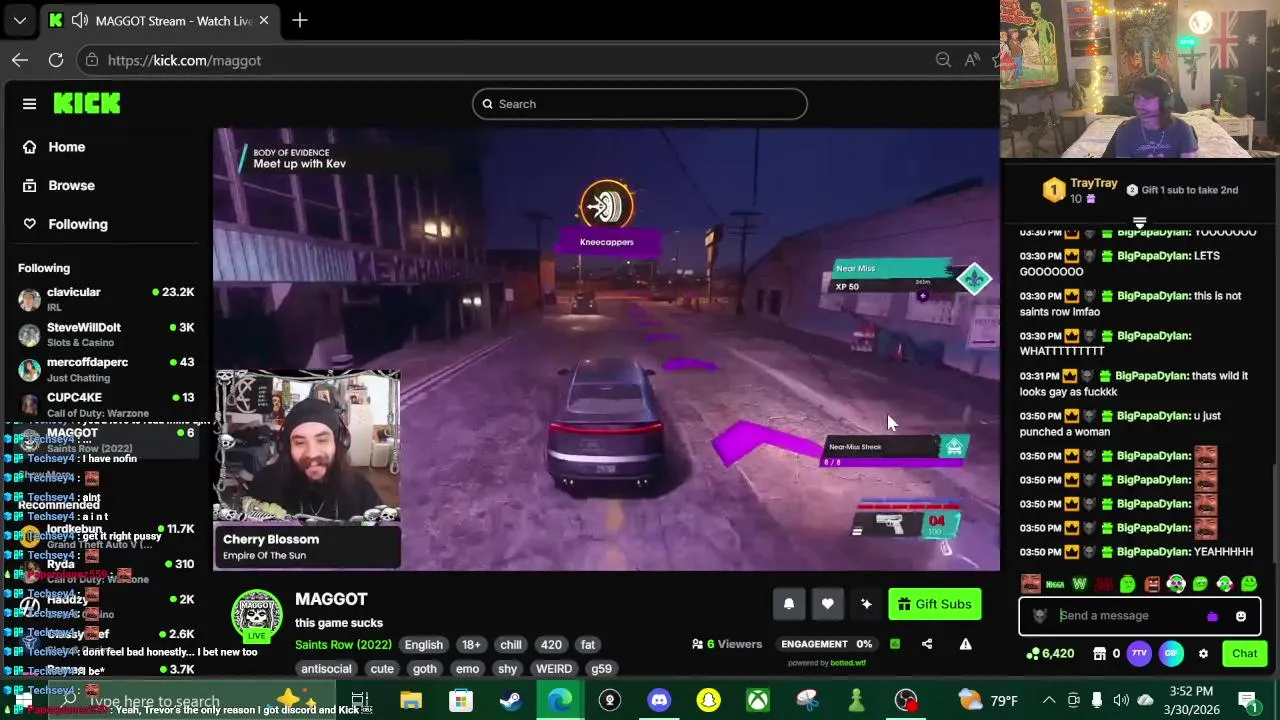Open the channel points shop icon

click(1099, 654)
